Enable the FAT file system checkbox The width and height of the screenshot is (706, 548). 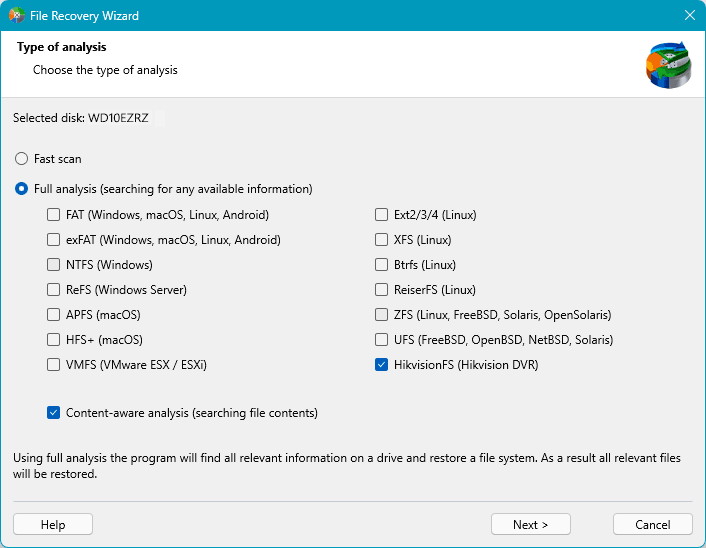(53, 215)
